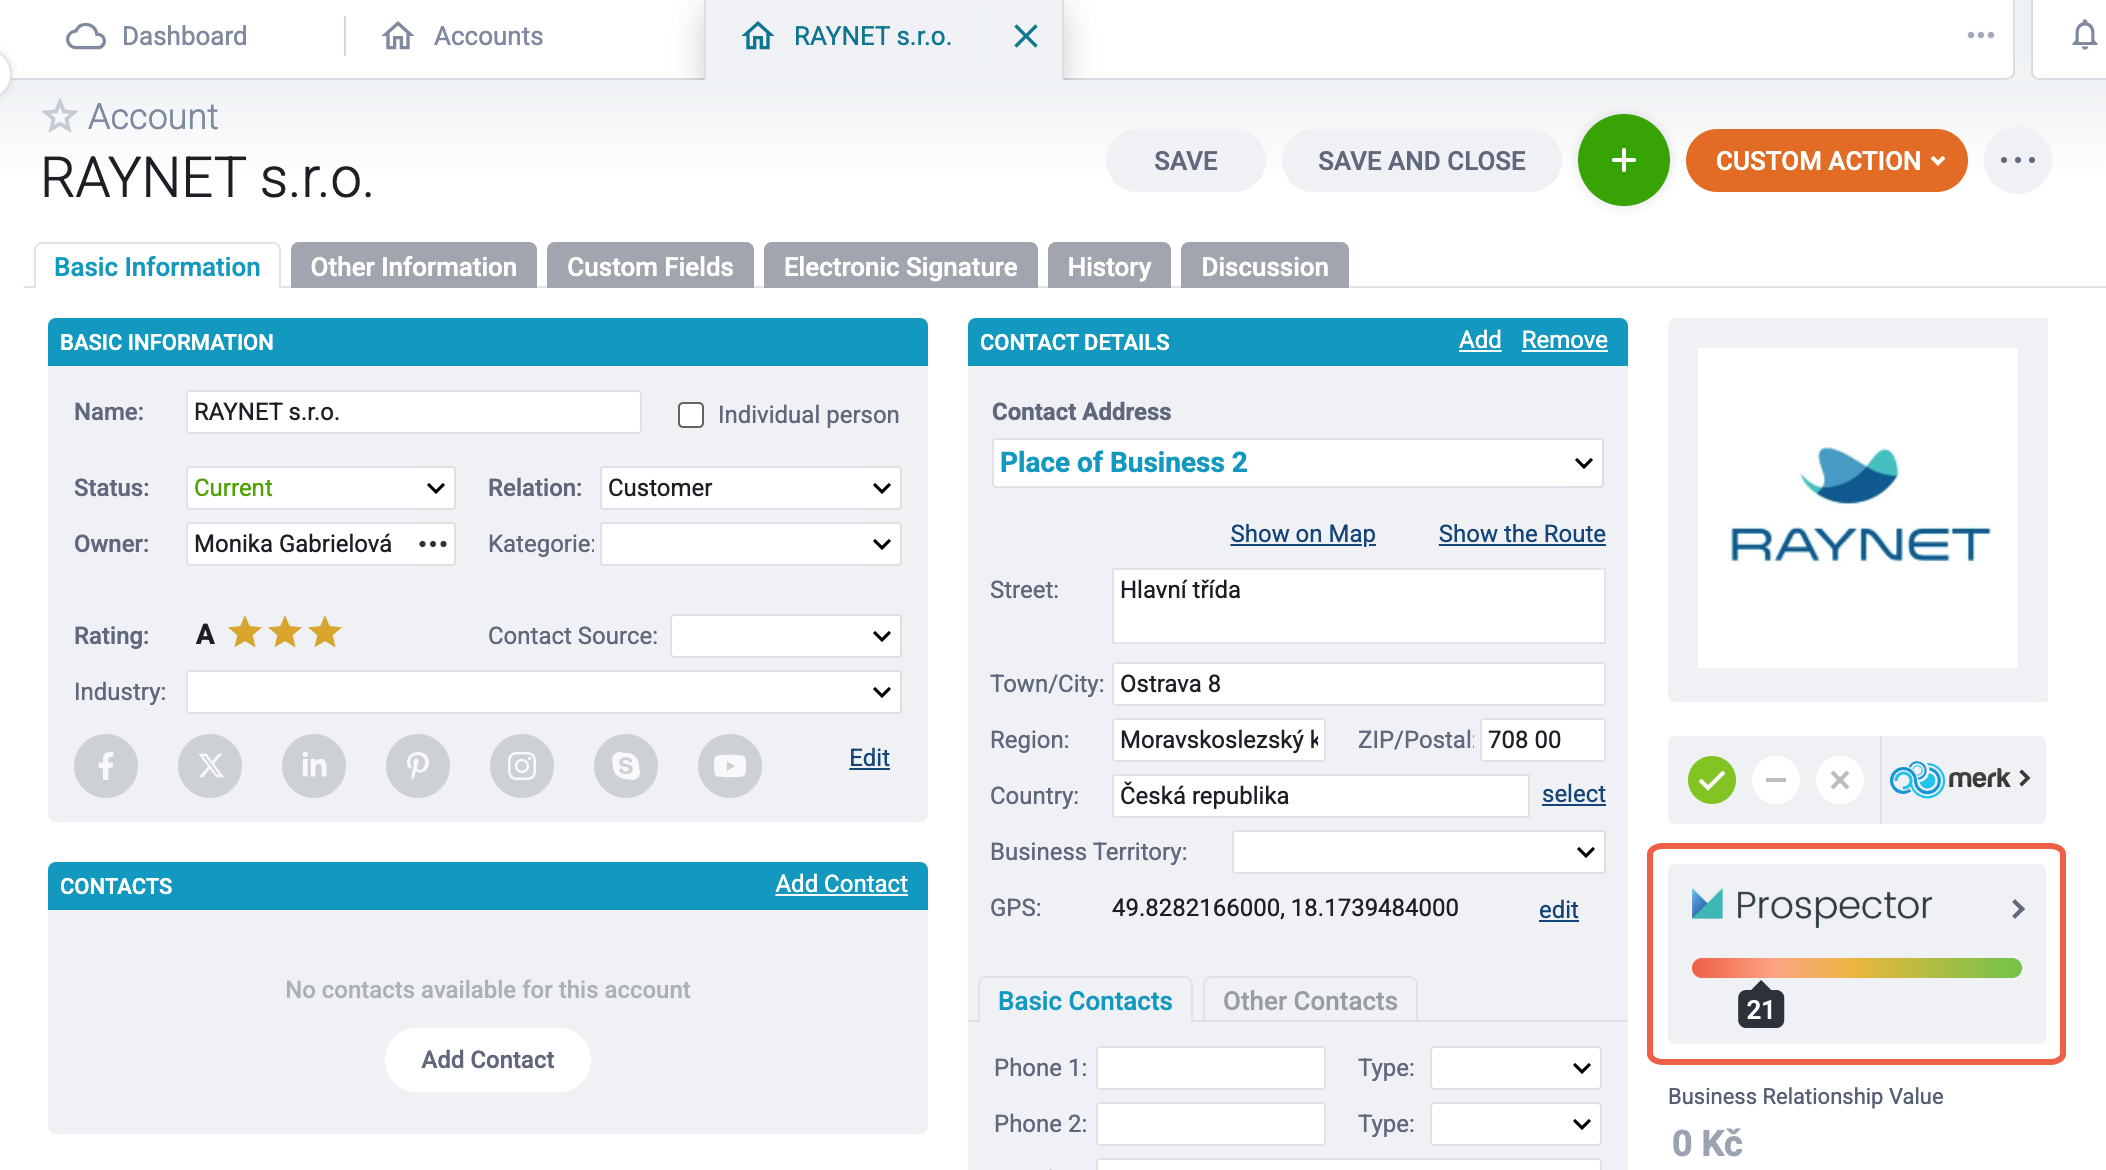
Task: Open the Relation dropdown showing Customer
Action: (x=751, y=488)
